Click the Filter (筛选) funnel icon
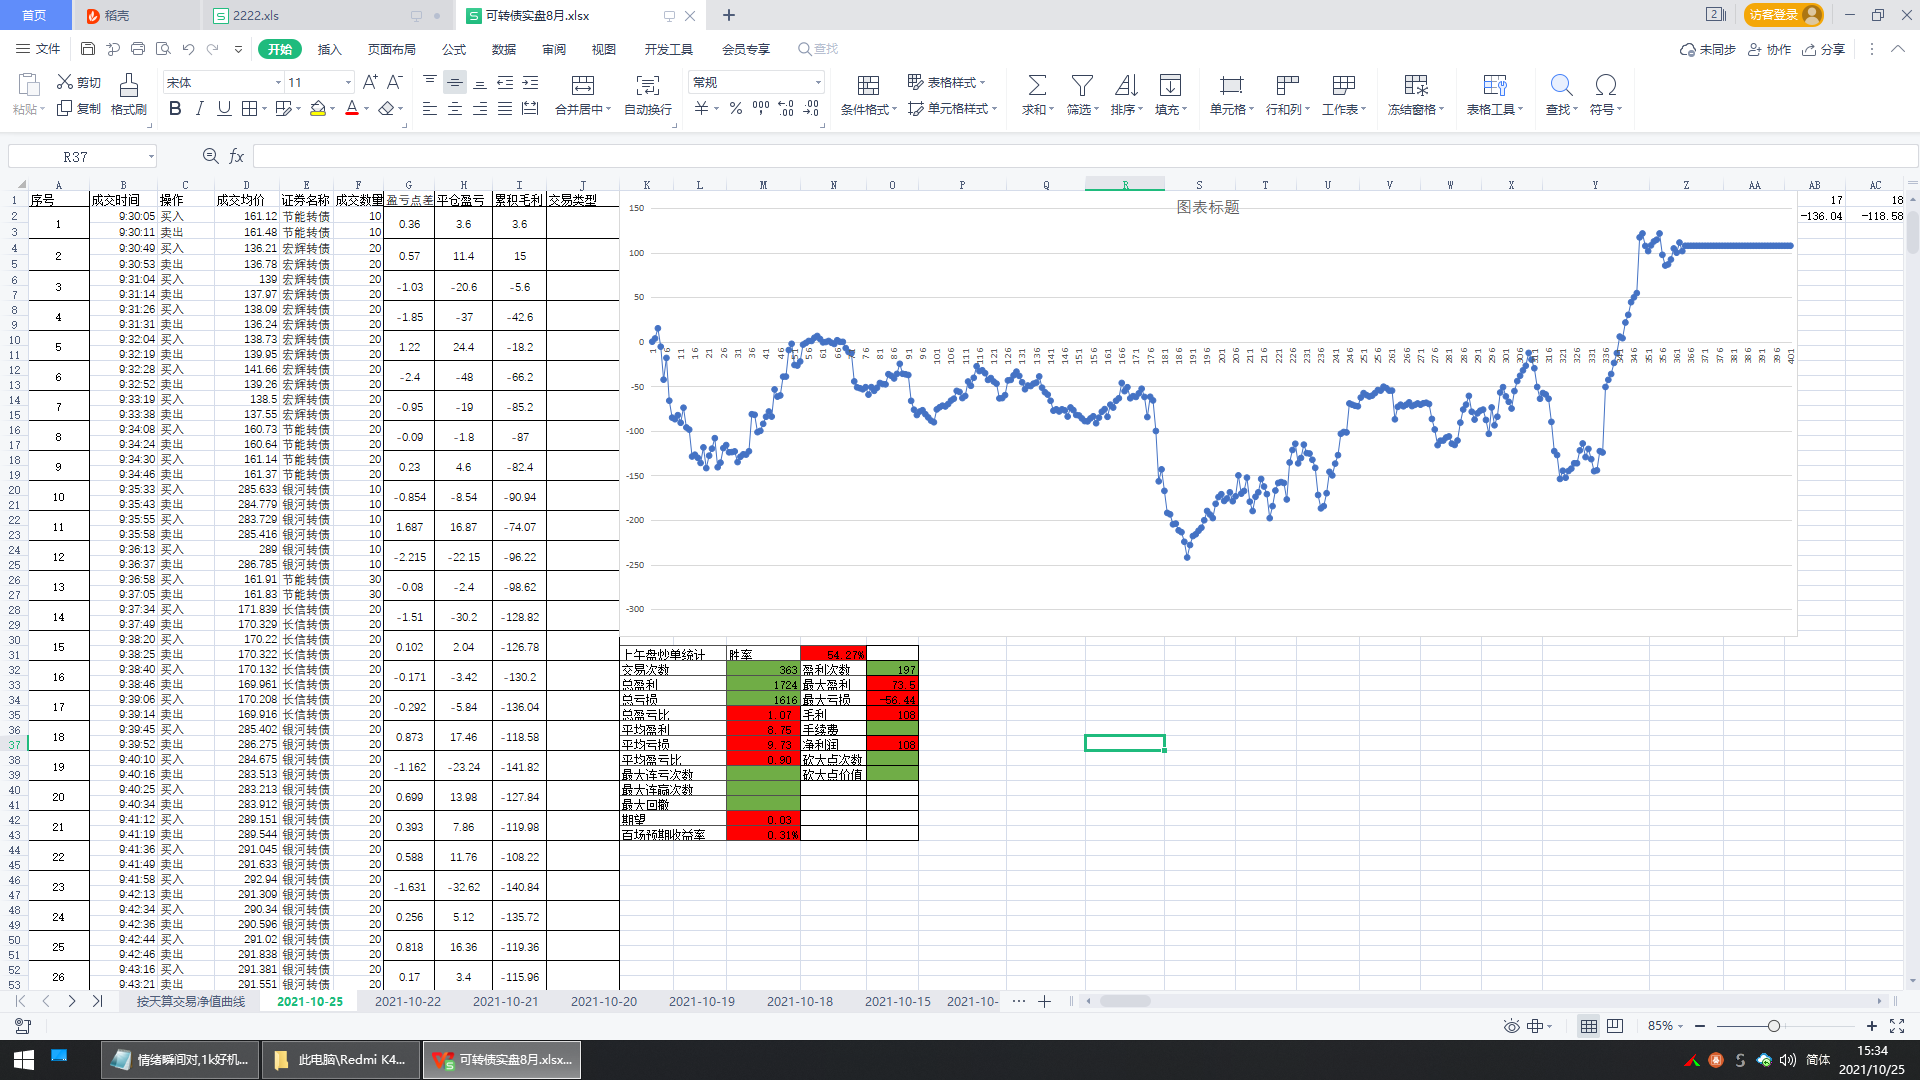 coord(1082,85)
